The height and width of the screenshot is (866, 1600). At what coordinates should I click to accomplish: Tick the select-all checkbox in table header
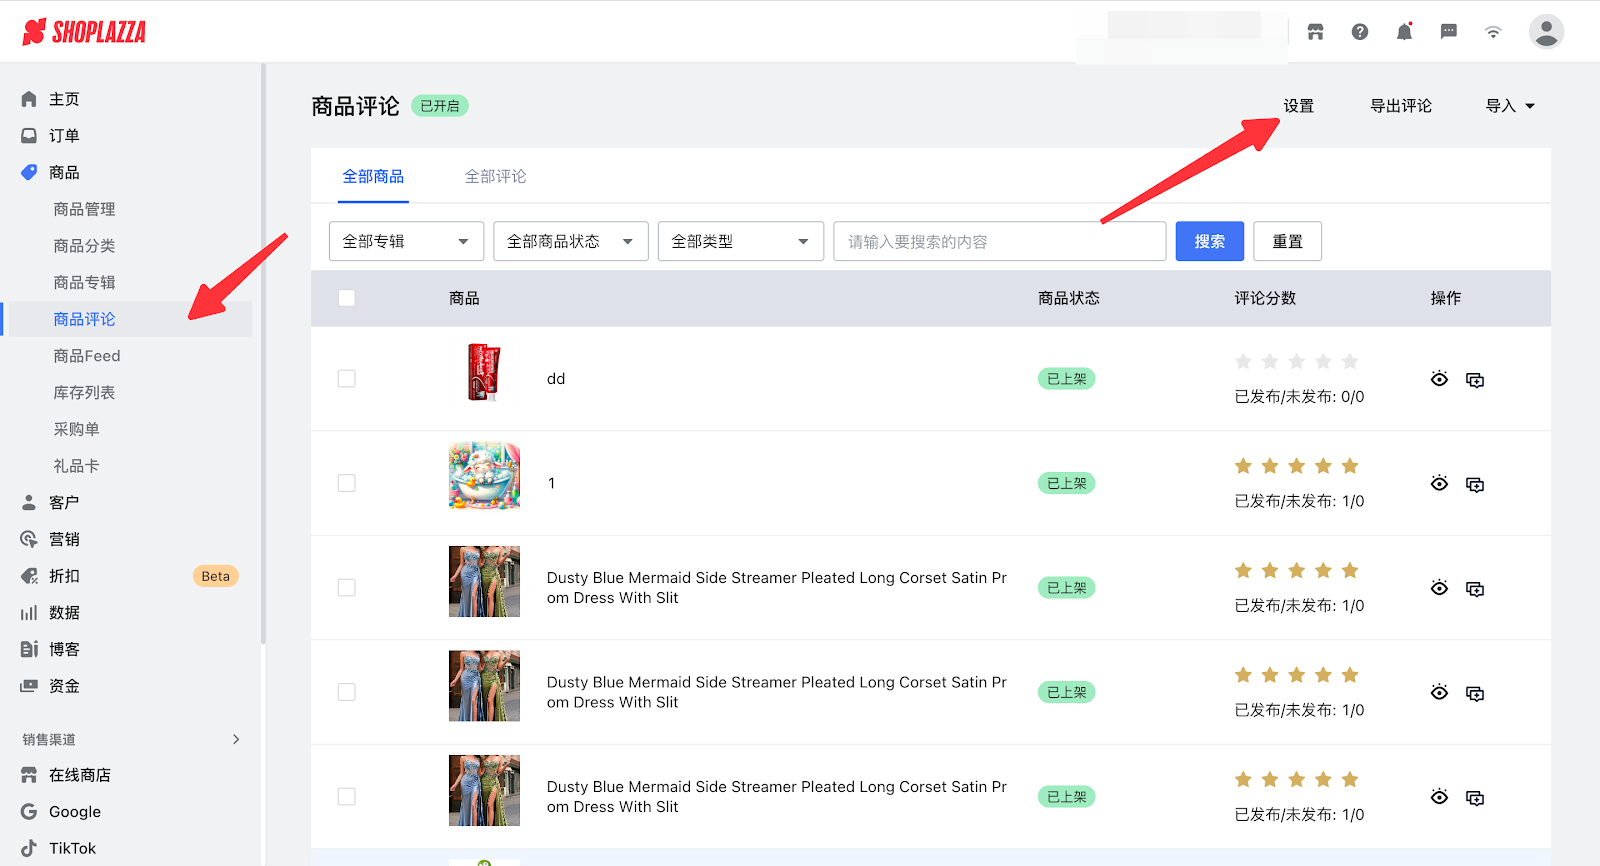click(347, 298)
